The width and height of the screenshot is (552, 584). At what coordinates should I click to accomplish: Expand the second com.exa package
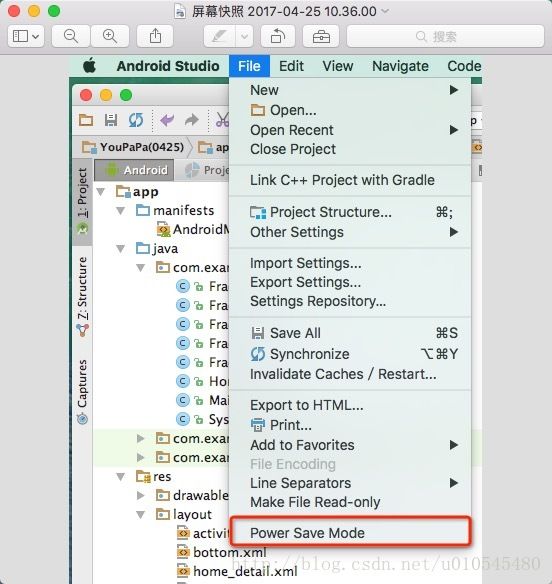pos(140,438)
